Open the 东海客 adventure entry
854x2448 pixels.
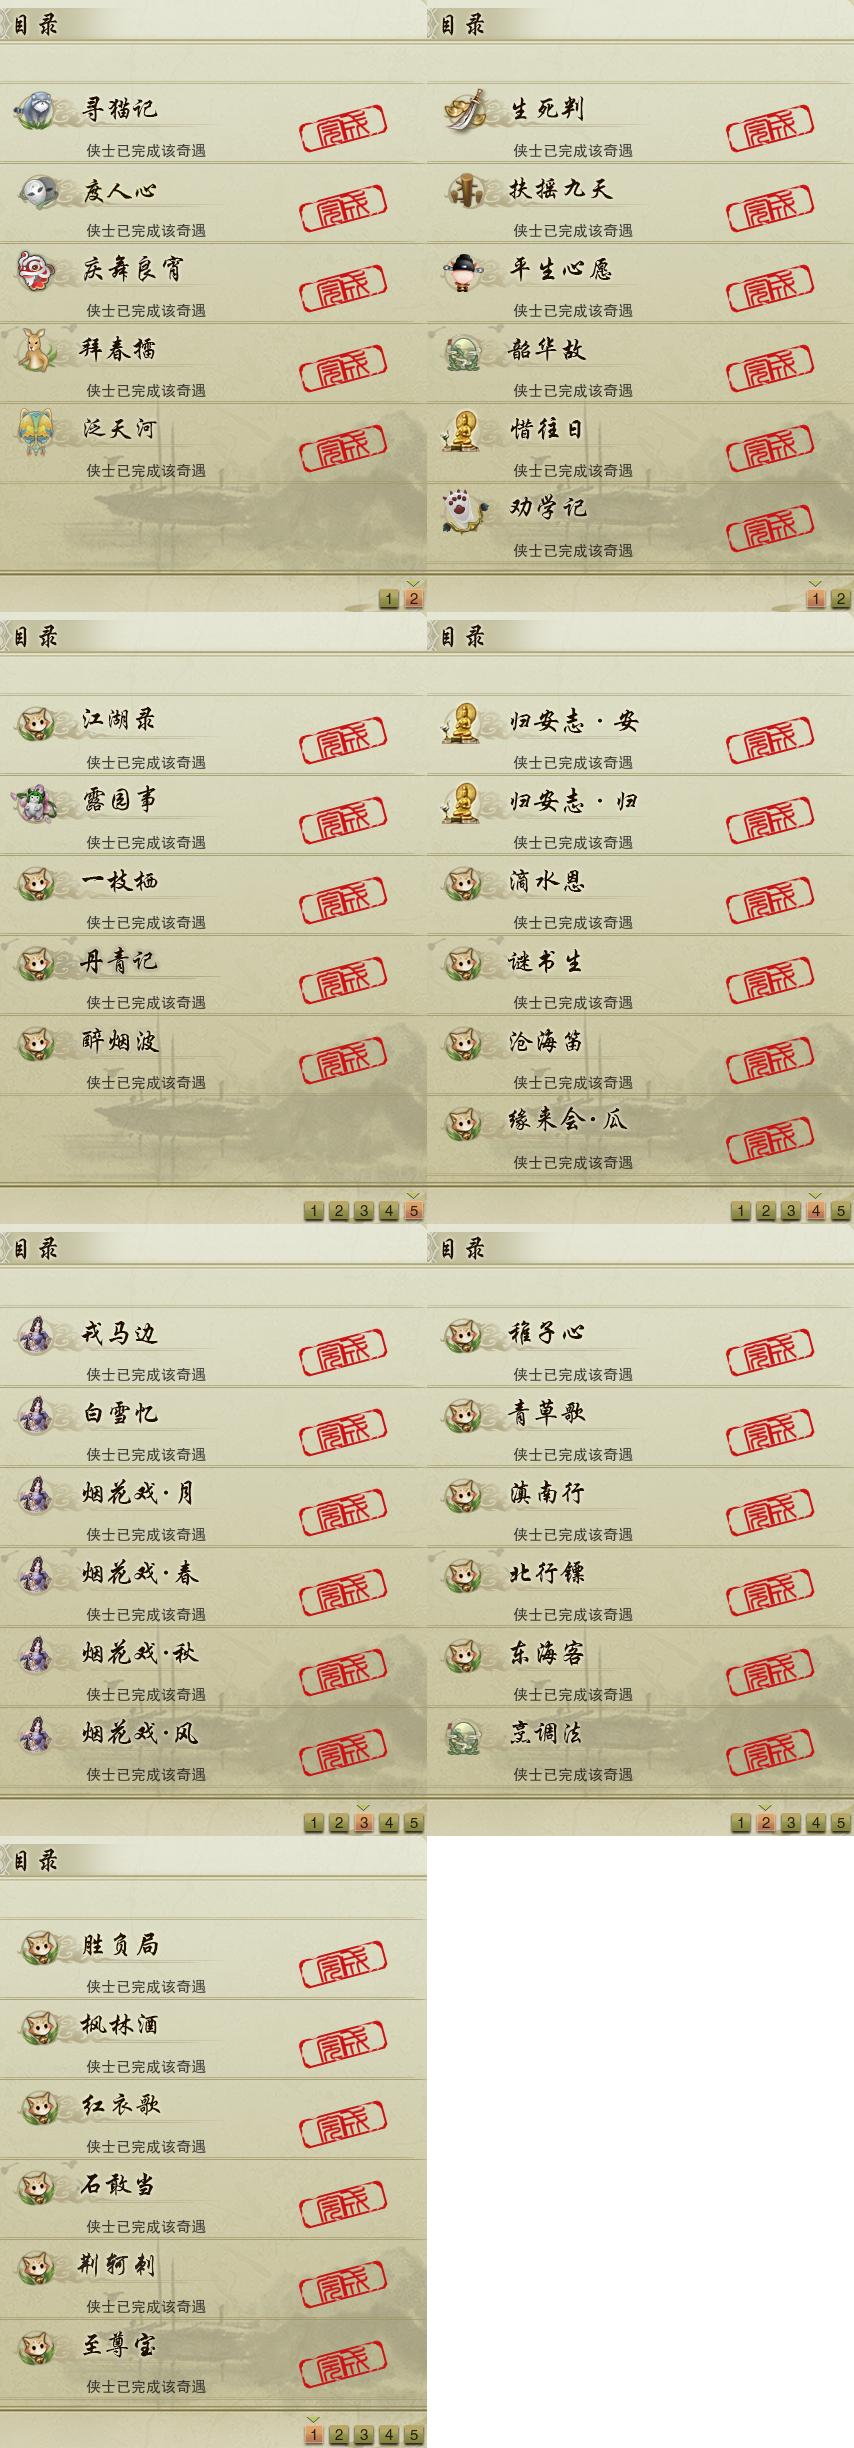[640, 1667]
